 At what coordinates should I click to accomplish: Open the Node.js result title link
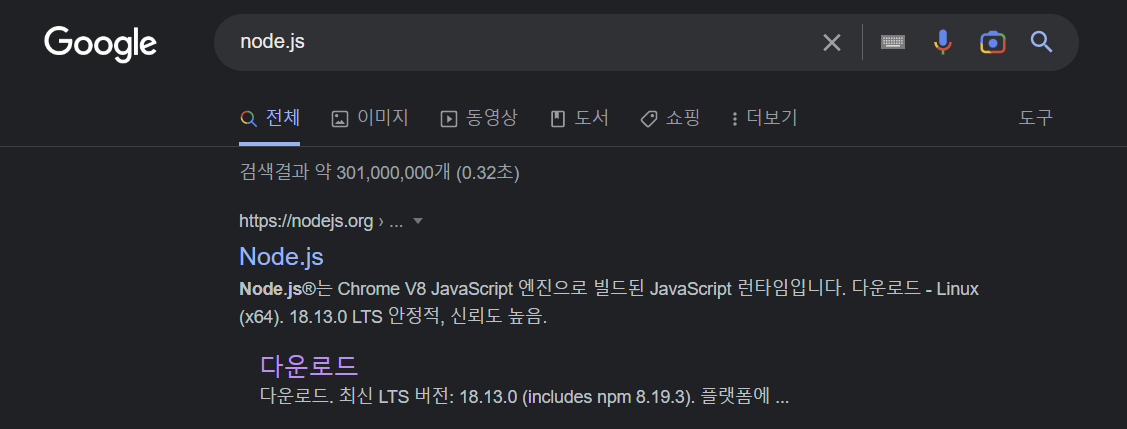(x=281, y=257)
